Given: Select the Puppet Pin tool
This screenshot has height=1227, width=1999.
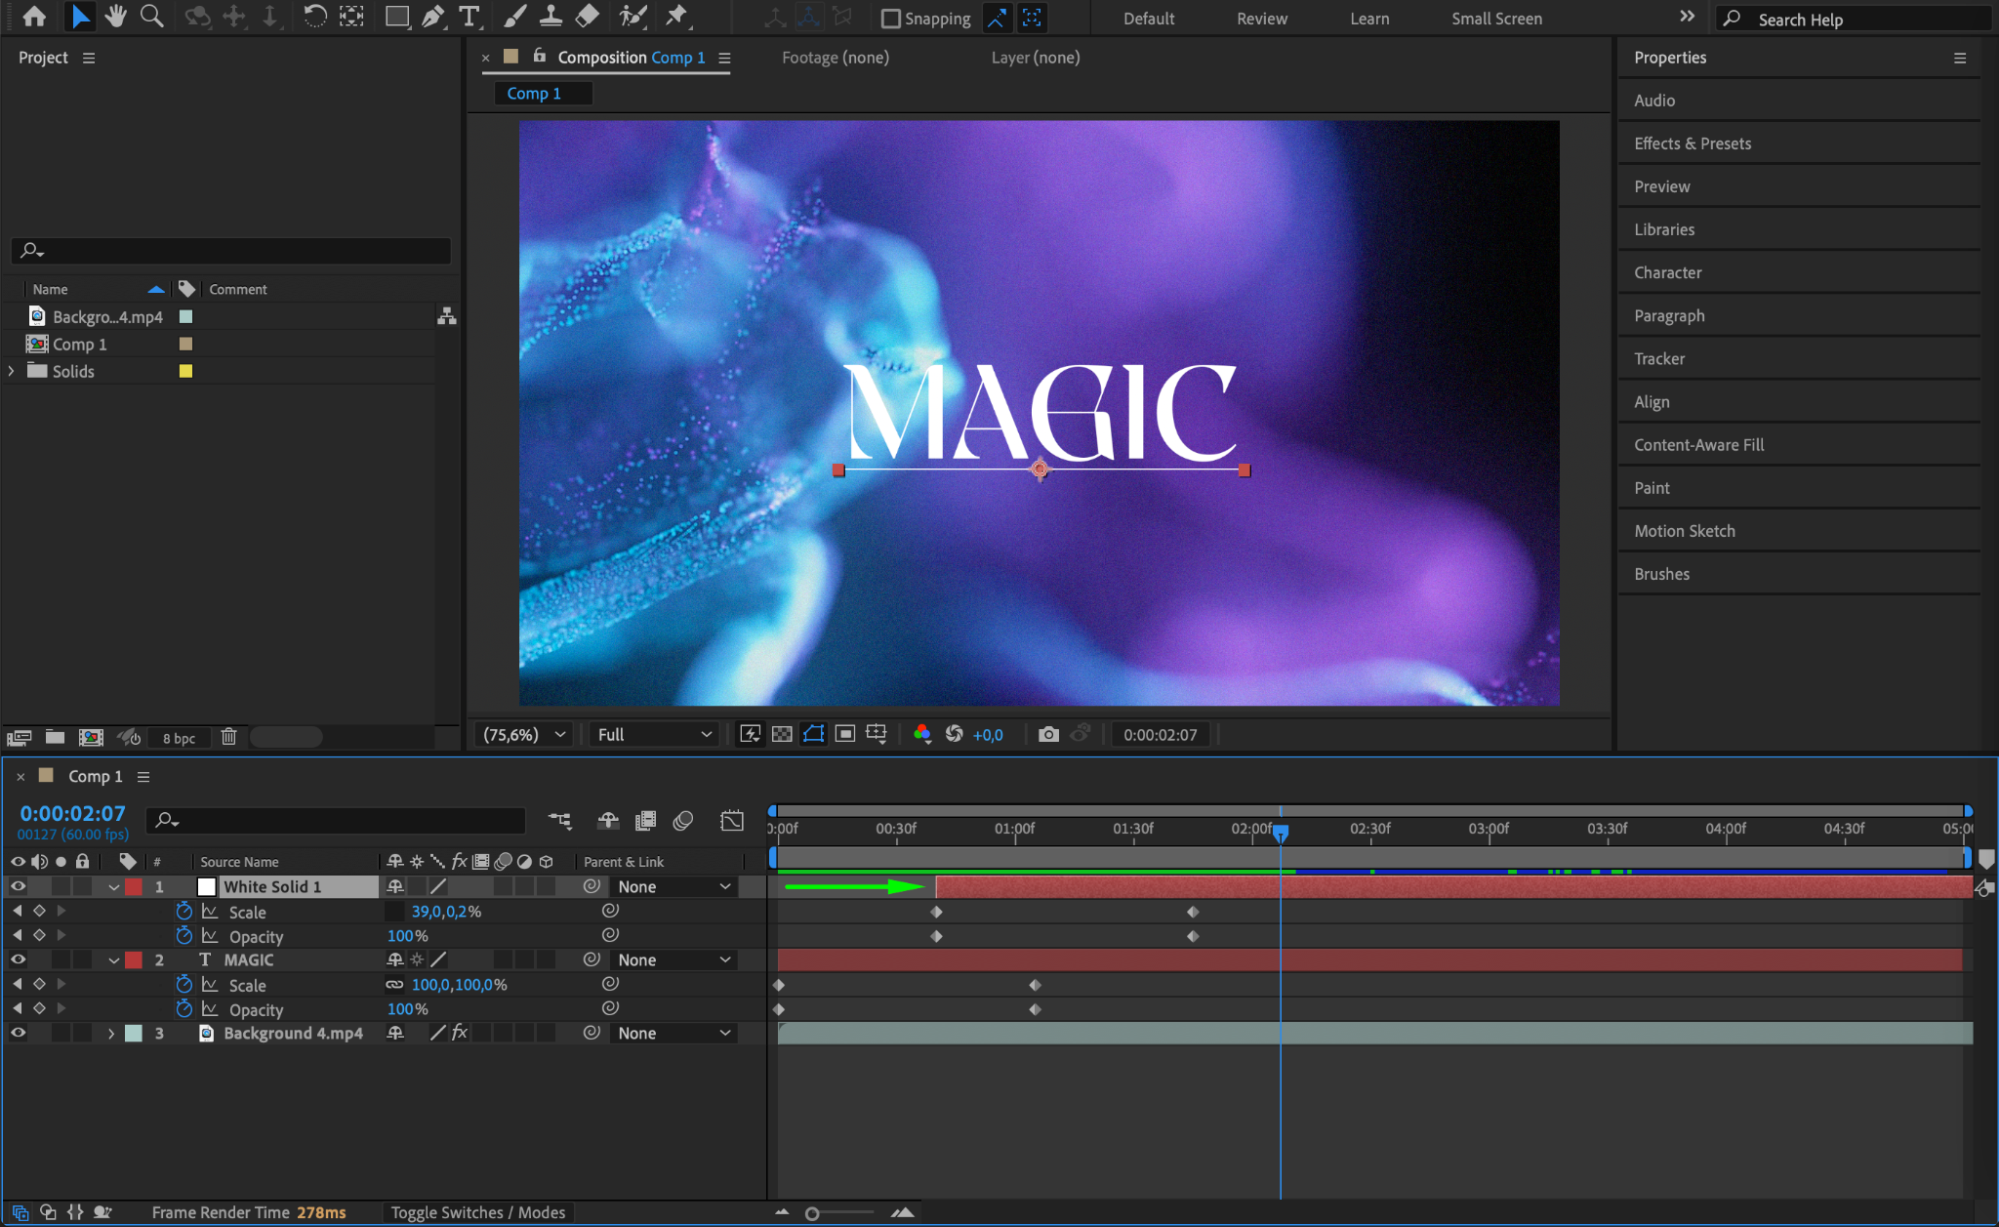Looking at the screenshot, I should coord(677,17).
